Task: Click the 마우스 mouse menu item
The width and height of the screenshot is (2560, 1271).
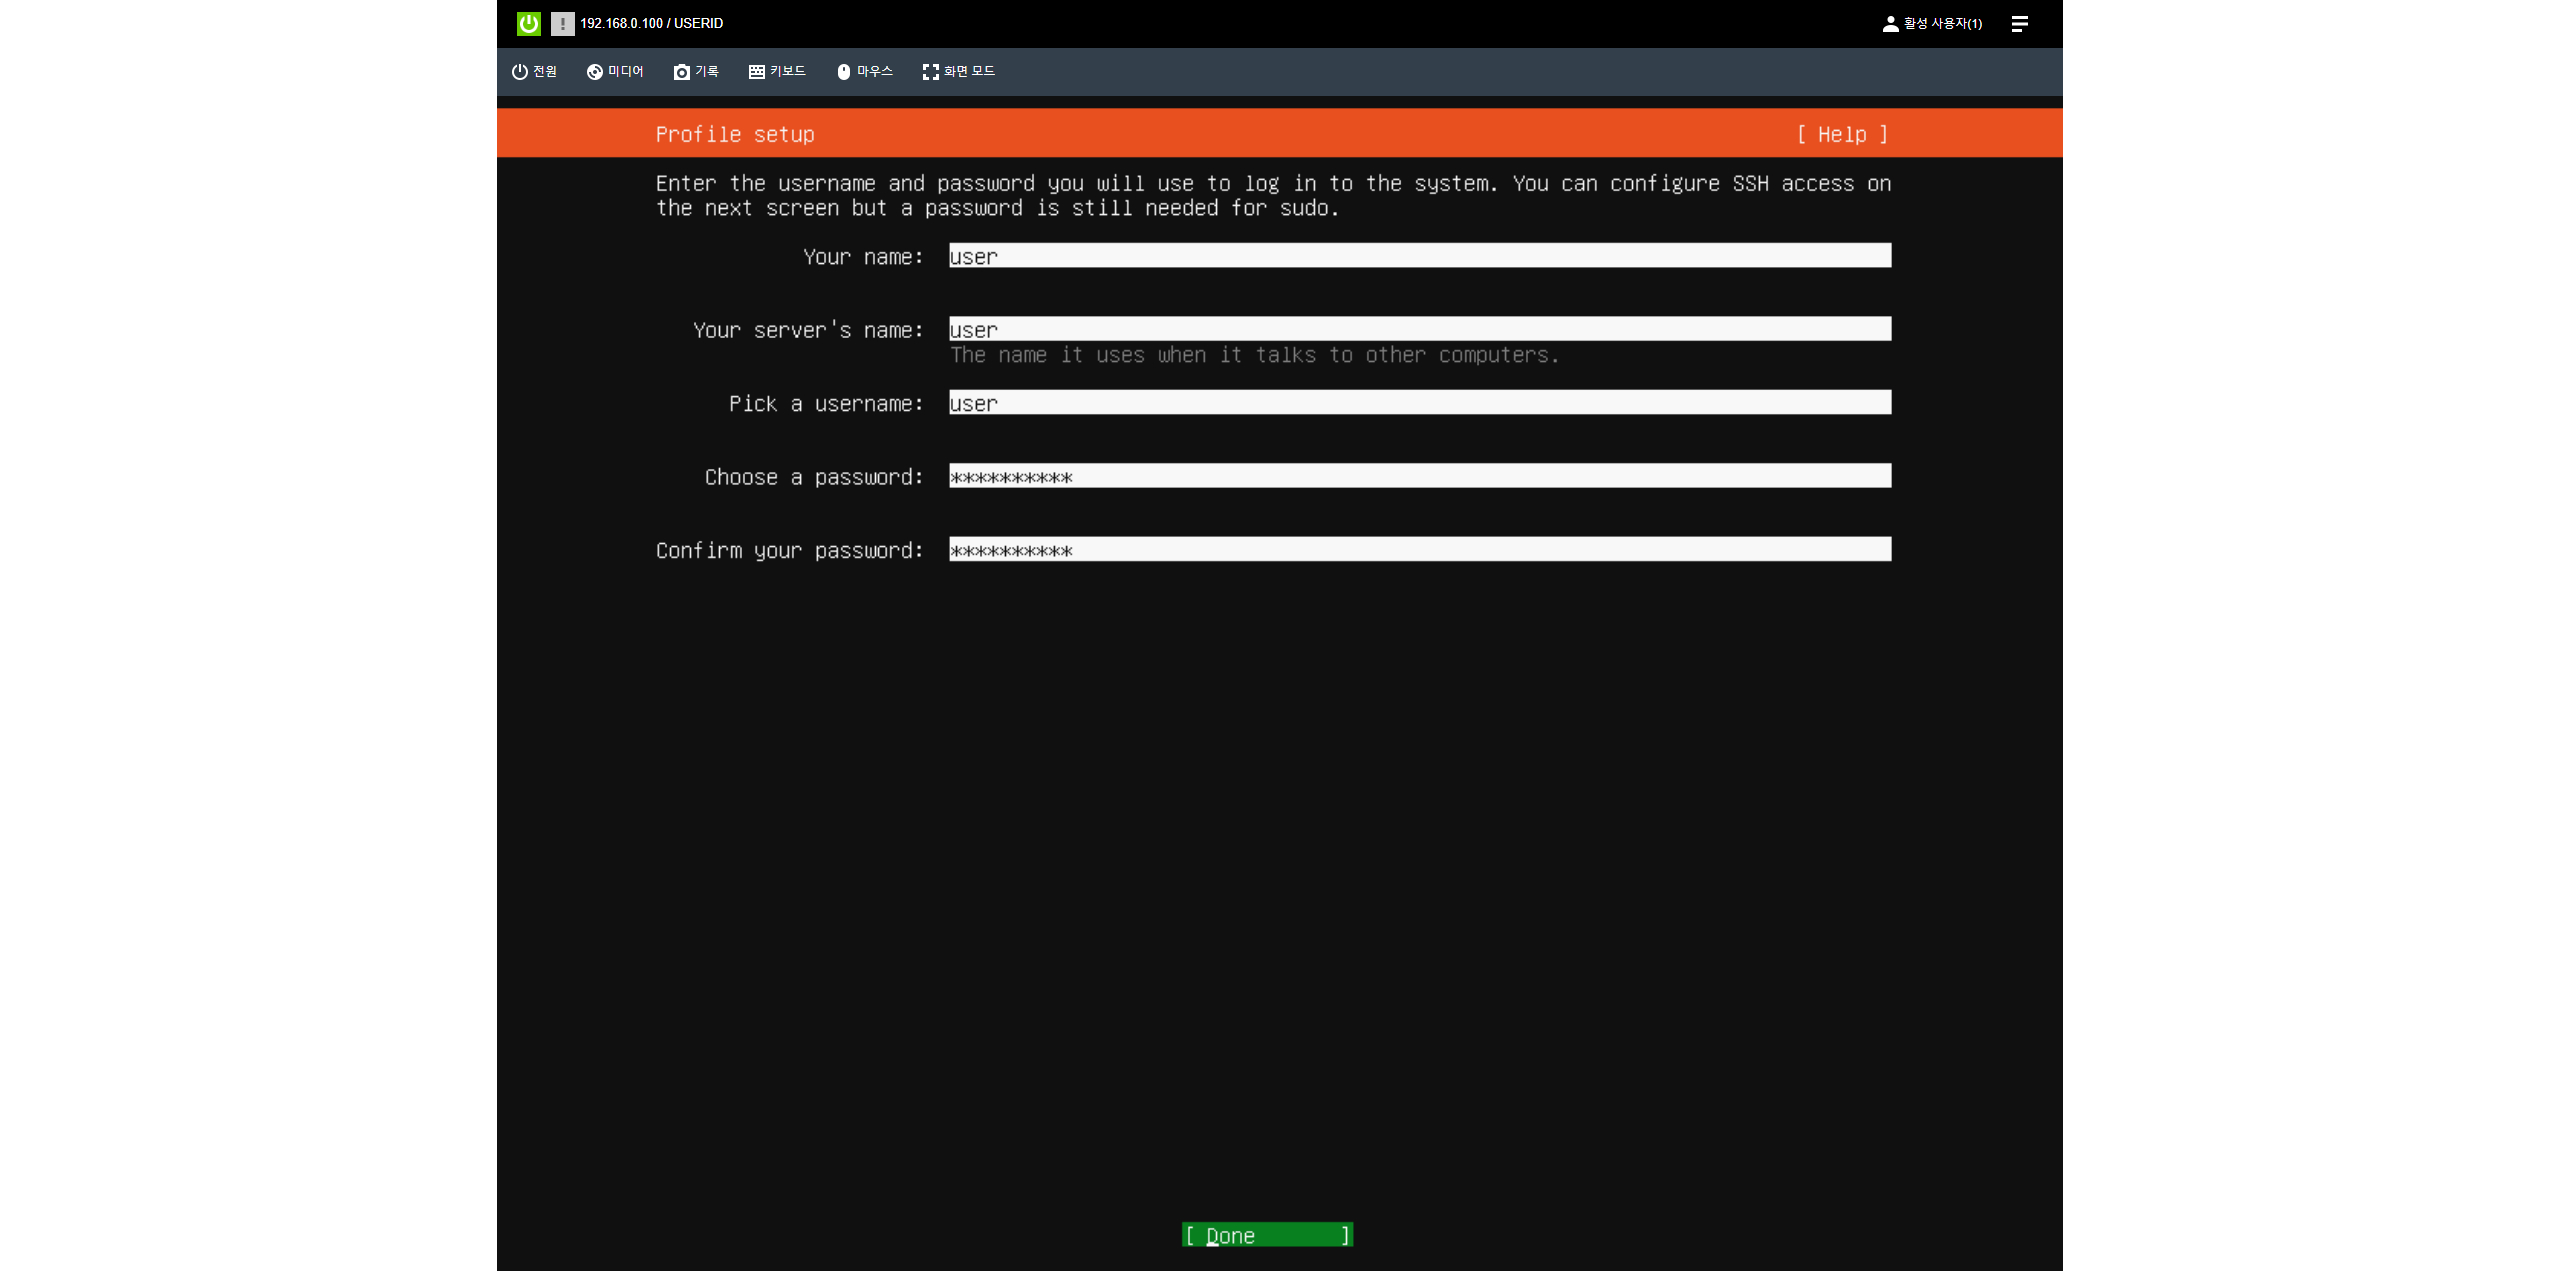Action: pyautogui.click(x=874, y=72)
